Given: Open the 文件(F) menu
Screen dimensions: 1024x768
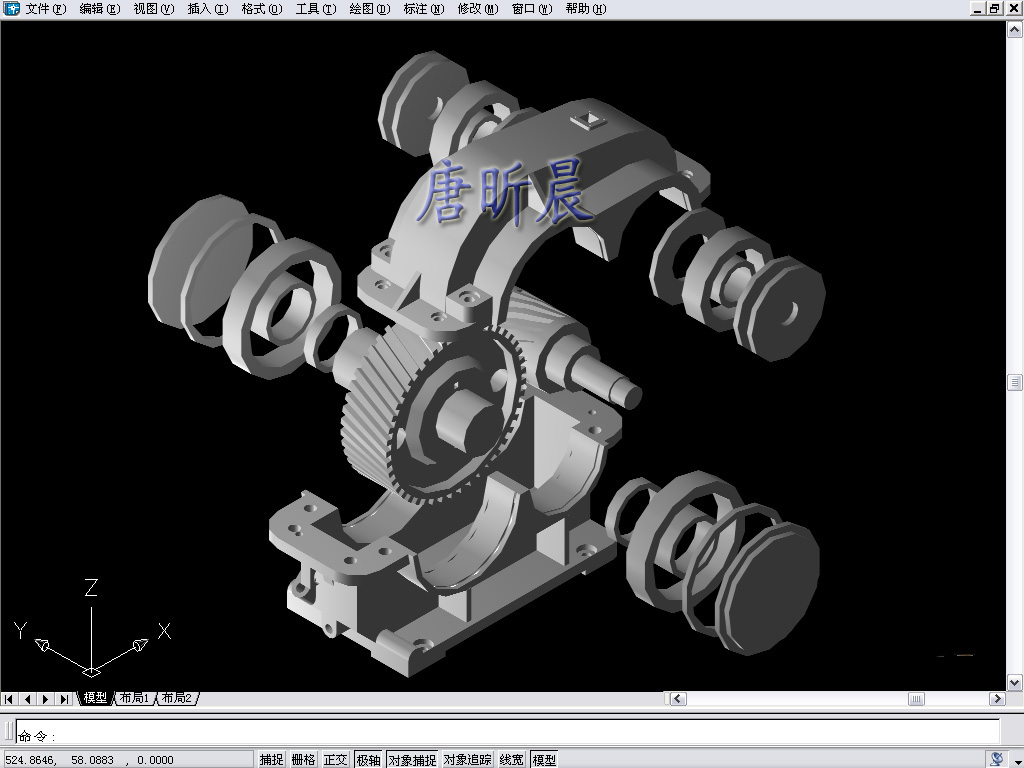Looking at the screenshot, I should click(x=46, y=8).
